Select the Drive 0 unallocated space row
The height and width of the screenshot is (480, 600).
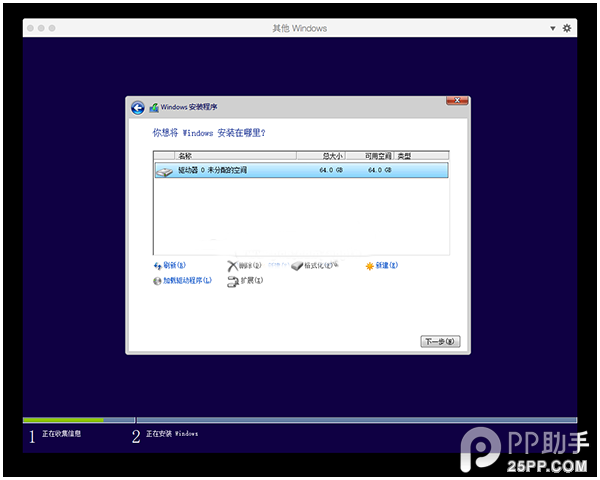point(301,170)
